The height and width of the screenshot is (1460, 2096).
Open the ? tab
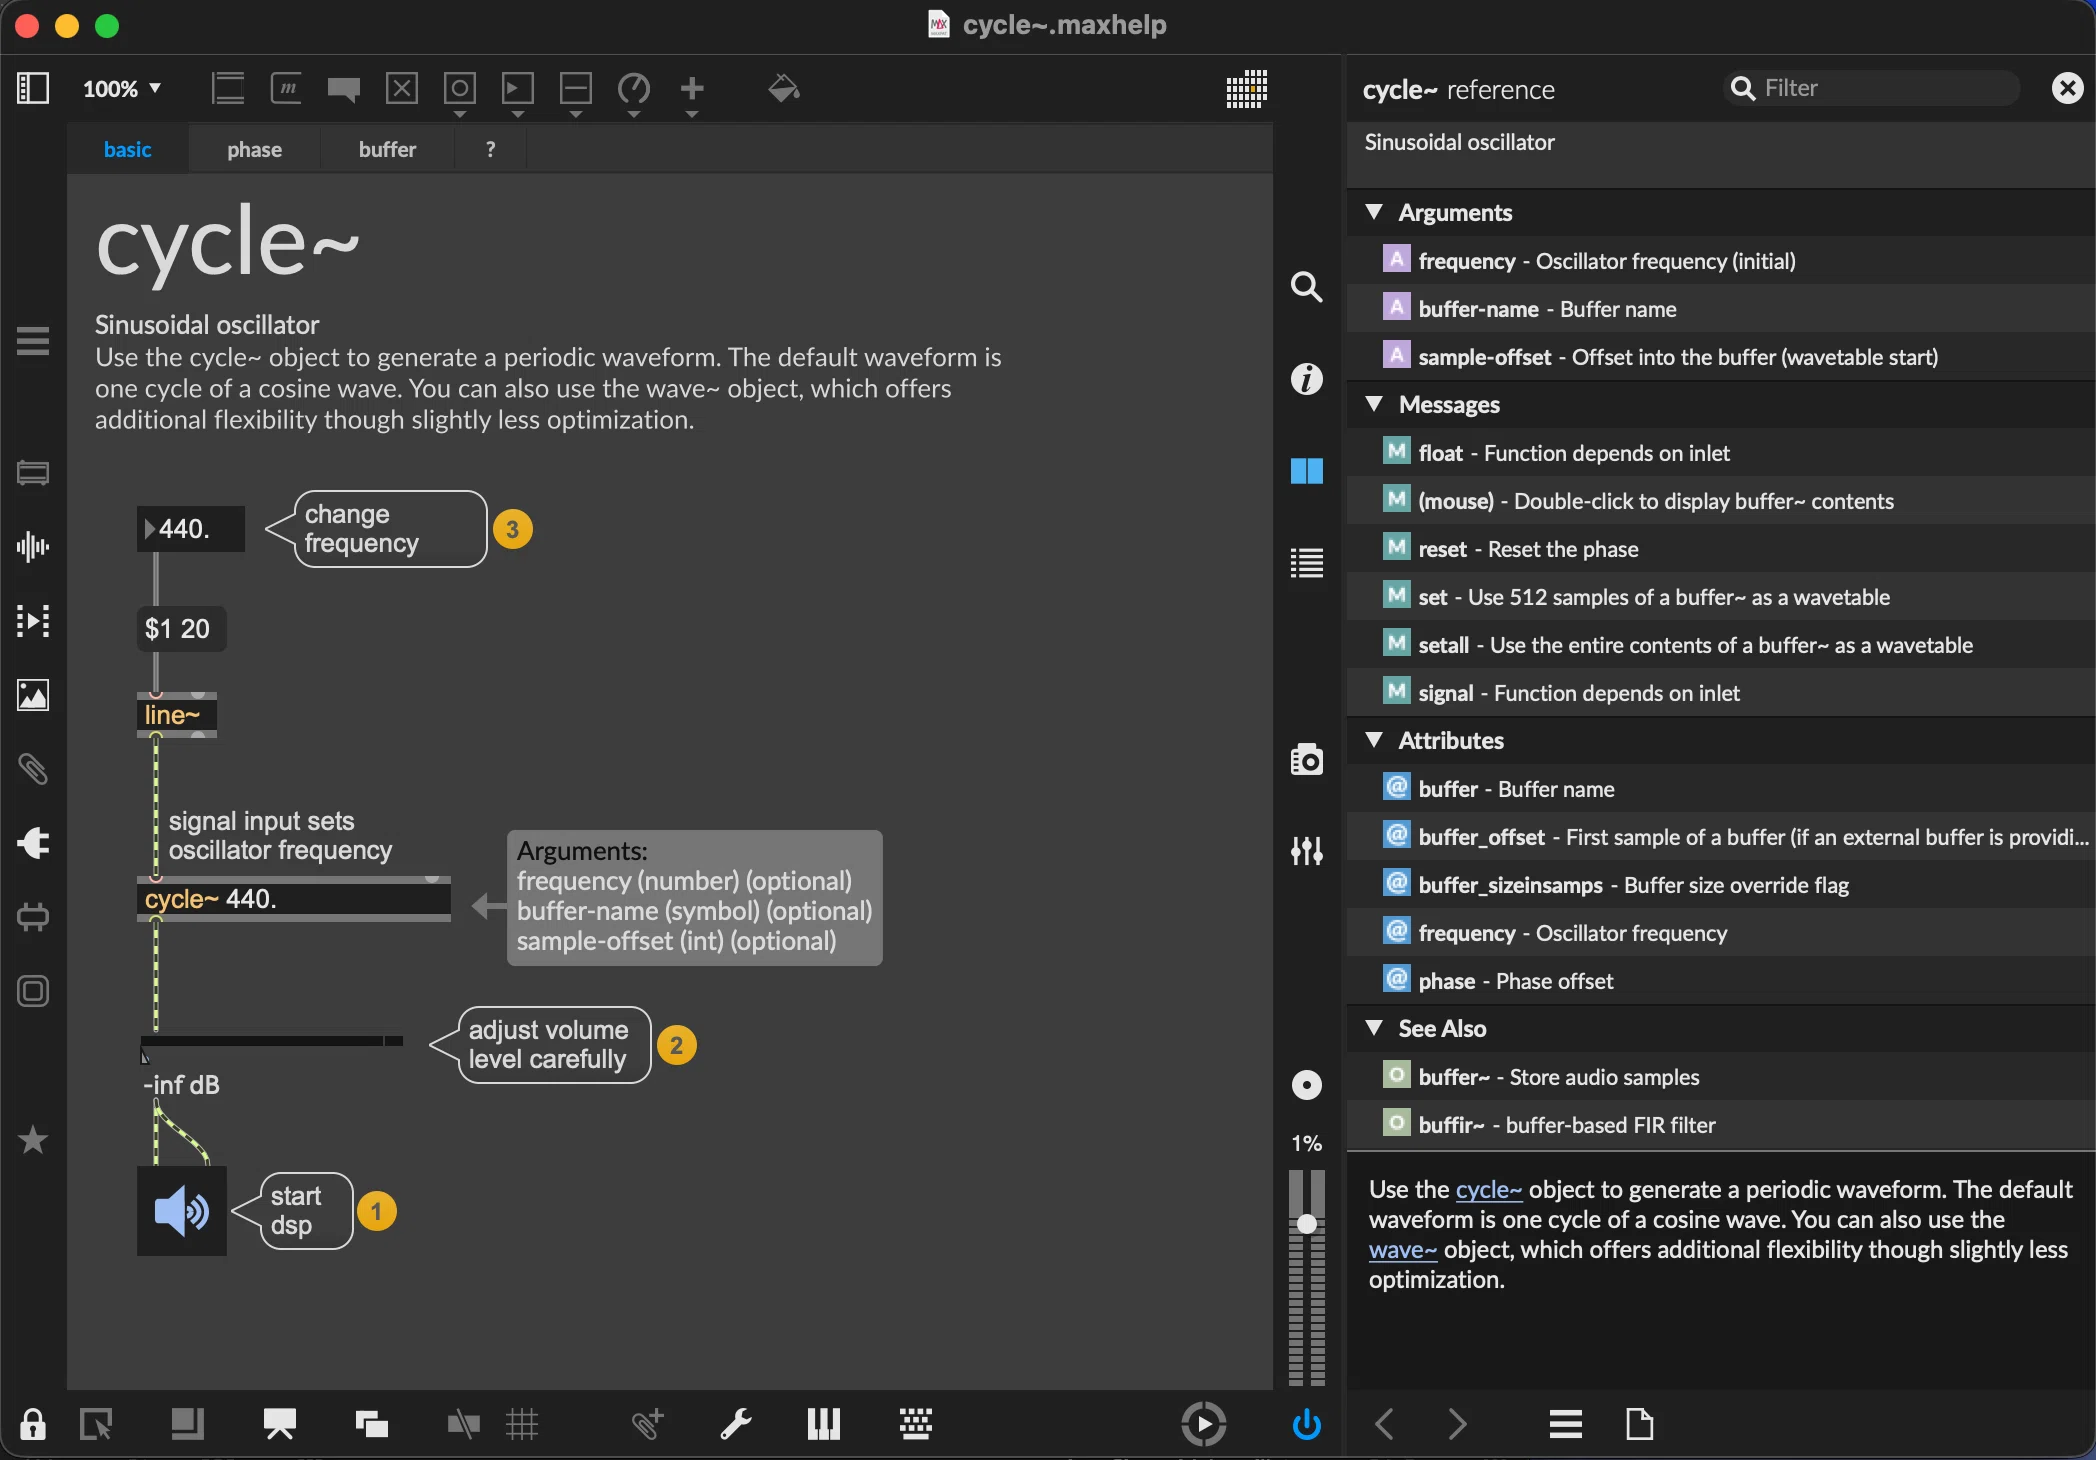[x=490, y=149]
